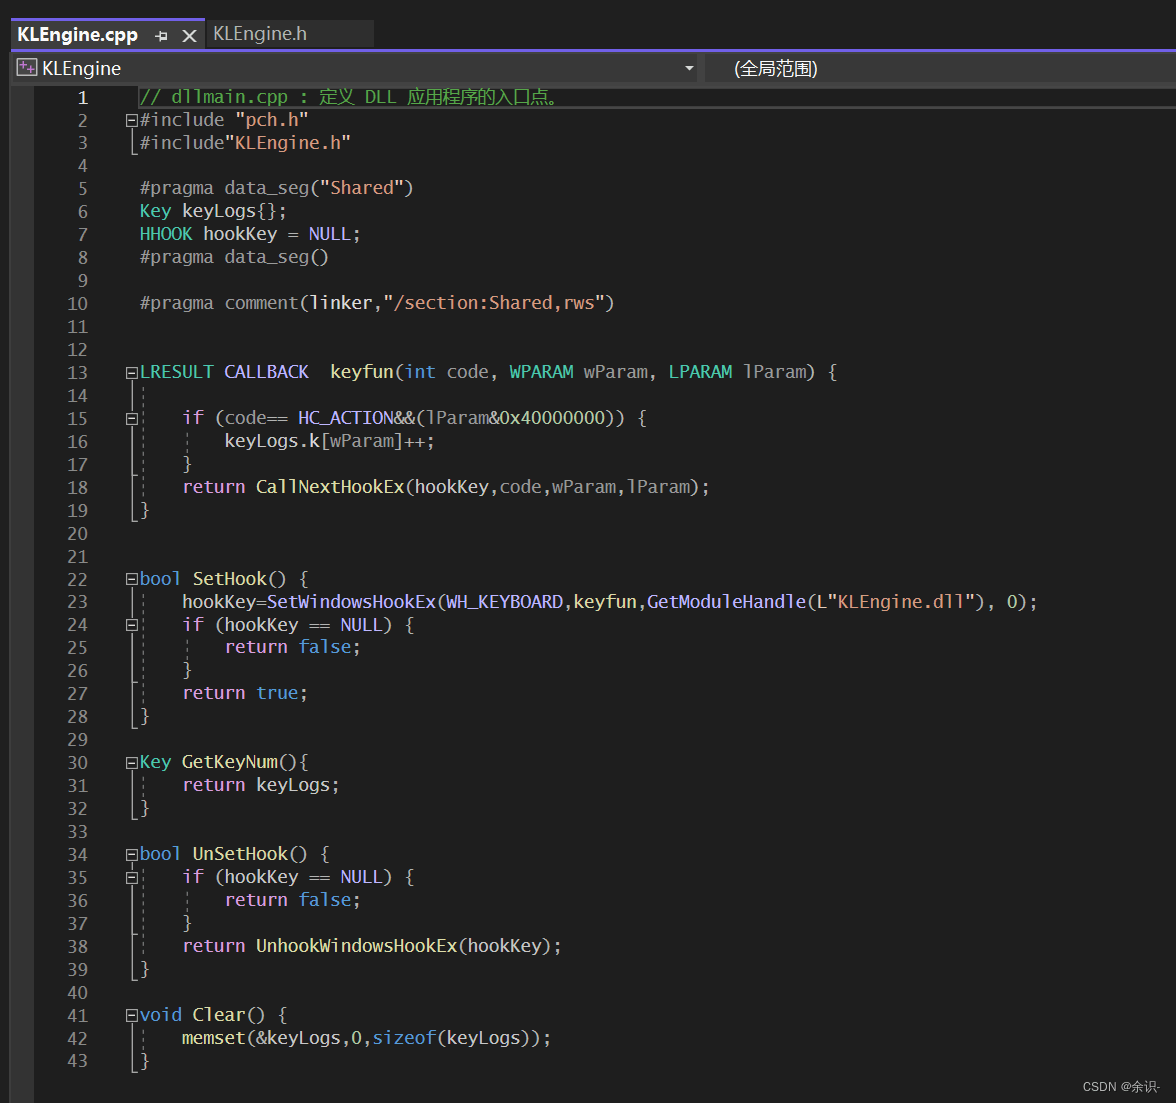This screenshot has width=1176, height=1103.
Task: Collapse the SetHook function at line 22
Action: 131,579
